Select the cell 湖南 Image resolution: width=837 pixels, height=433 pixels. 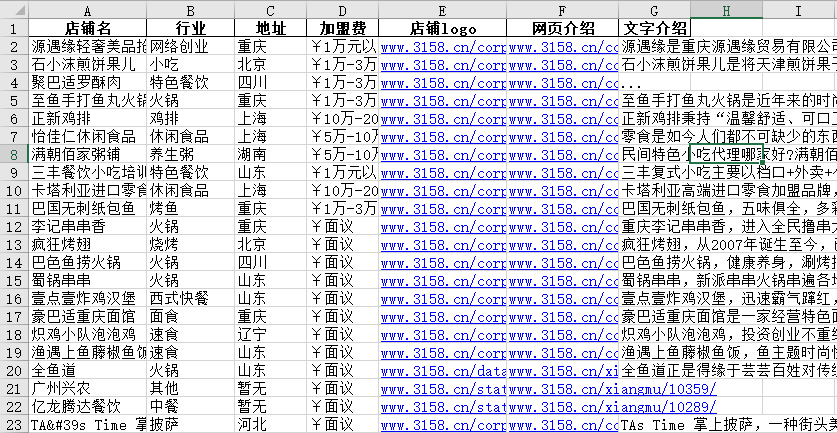point(271,154)
